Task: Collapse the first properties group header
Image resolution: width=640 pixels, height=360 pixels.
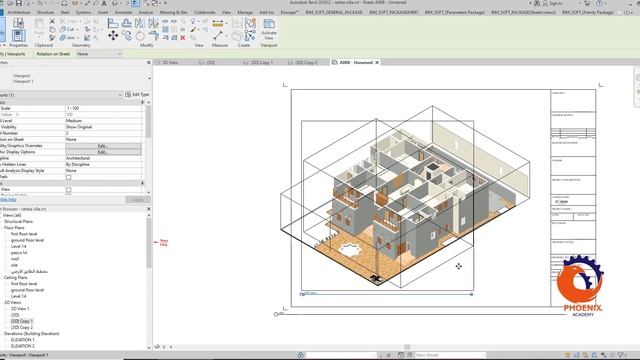Action: pos(142,102)
